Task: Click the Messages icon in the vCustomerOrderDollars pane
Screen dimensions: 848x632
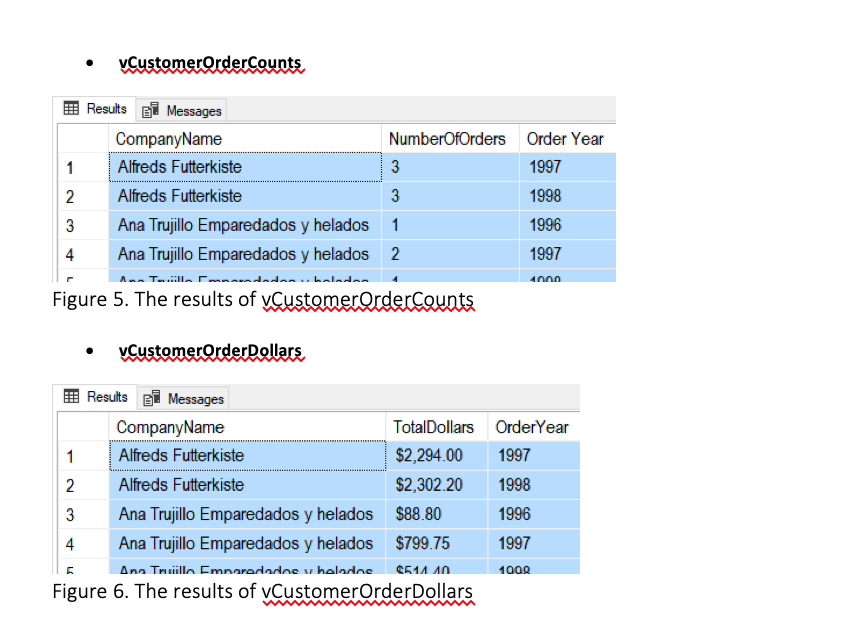Action: coord(152,398)
